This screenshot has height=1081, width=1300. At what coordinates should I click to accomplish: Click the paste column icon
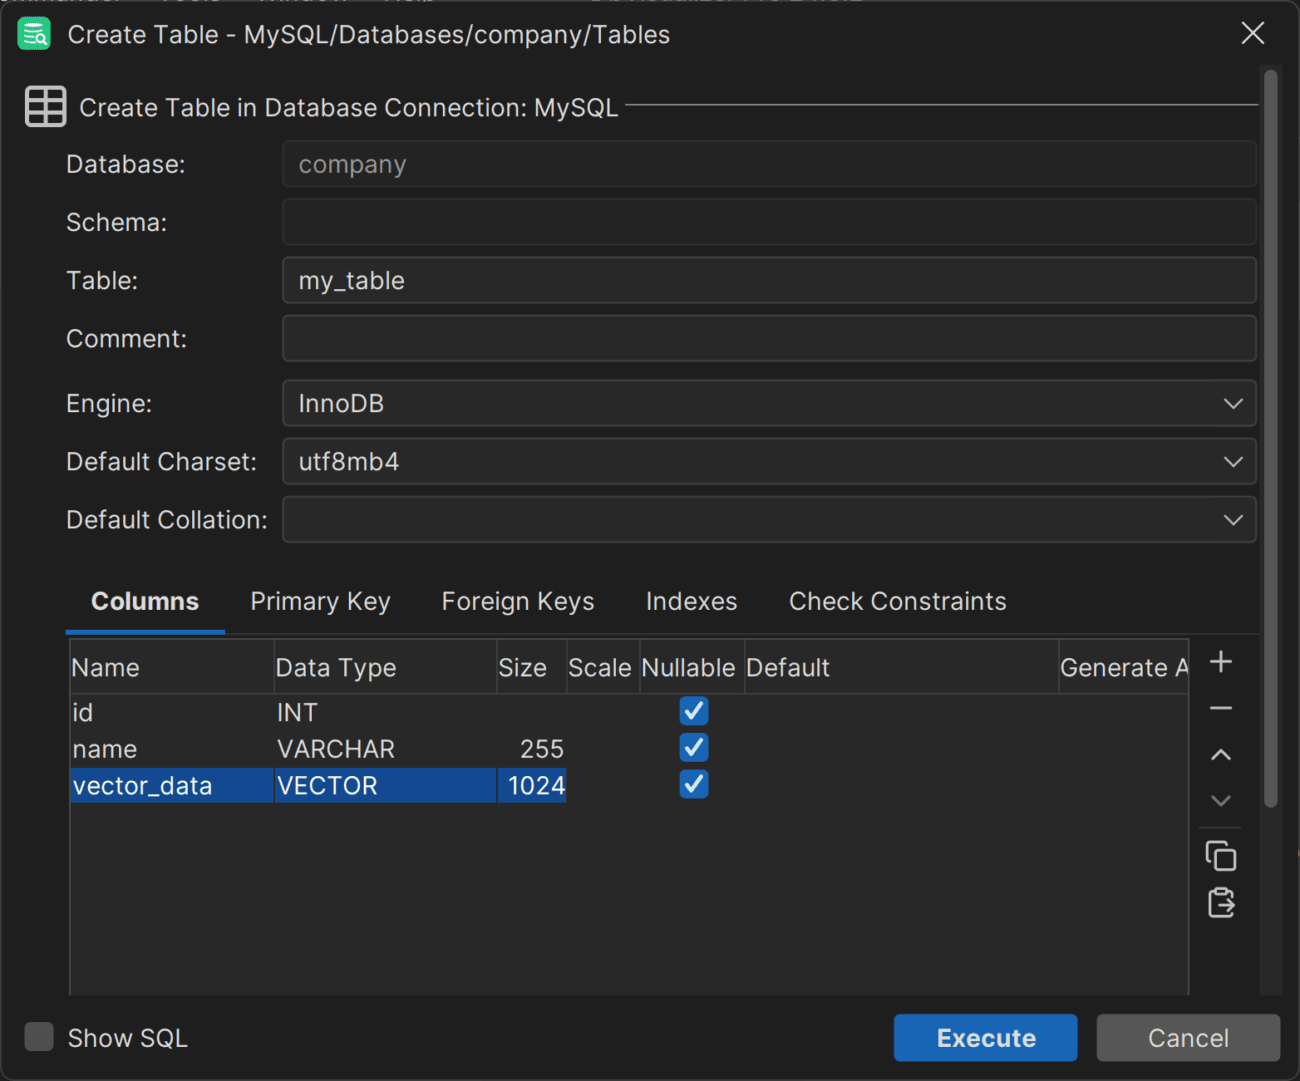pos(1221,902)
